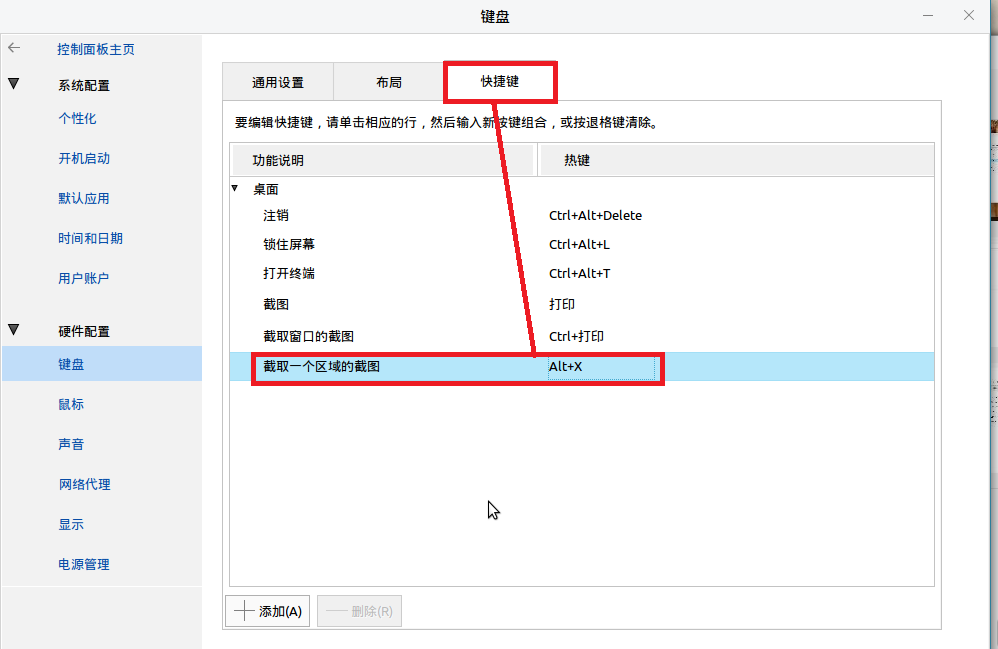Screen dimensions: 998x649
Task: Open 时间和日期 settings
Action: click(x=90, y=239)
